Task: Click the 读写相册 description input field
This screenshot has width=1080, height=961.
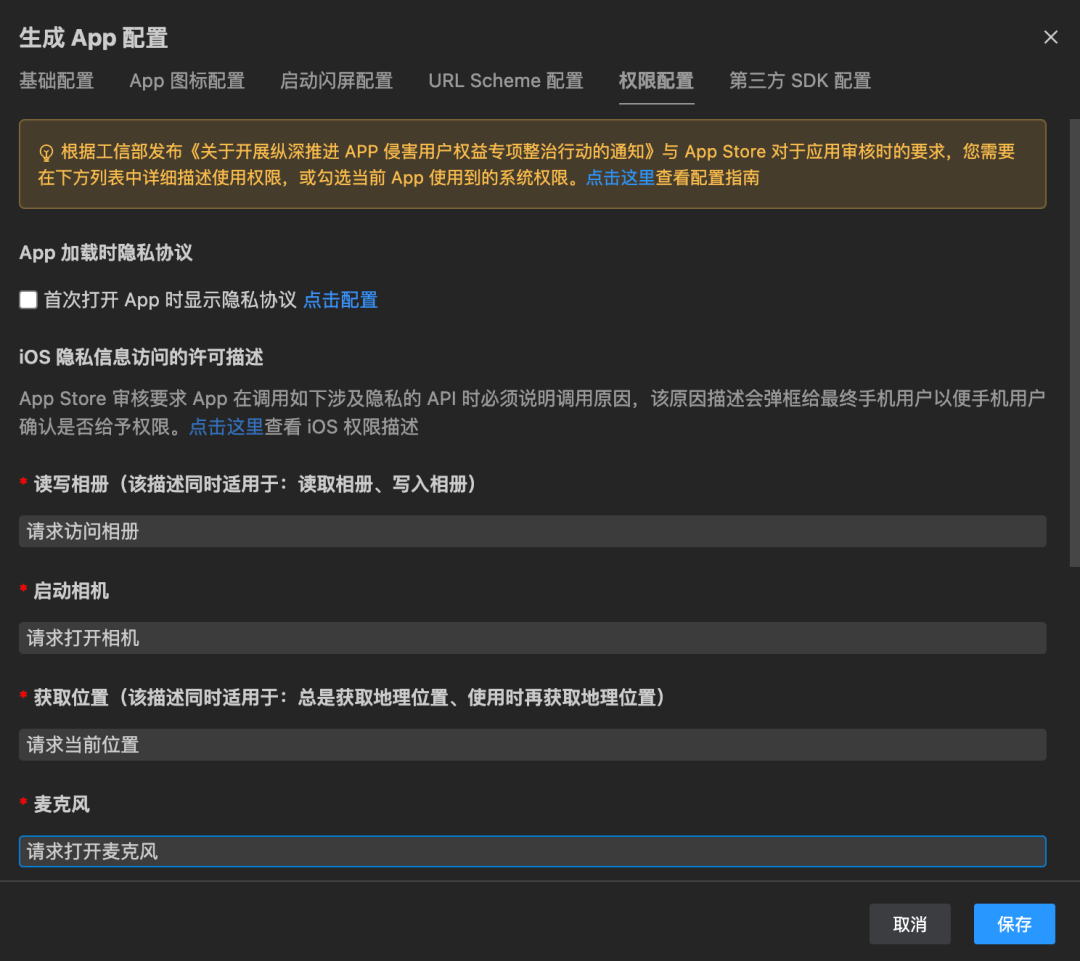Action: tap(532, 531)
